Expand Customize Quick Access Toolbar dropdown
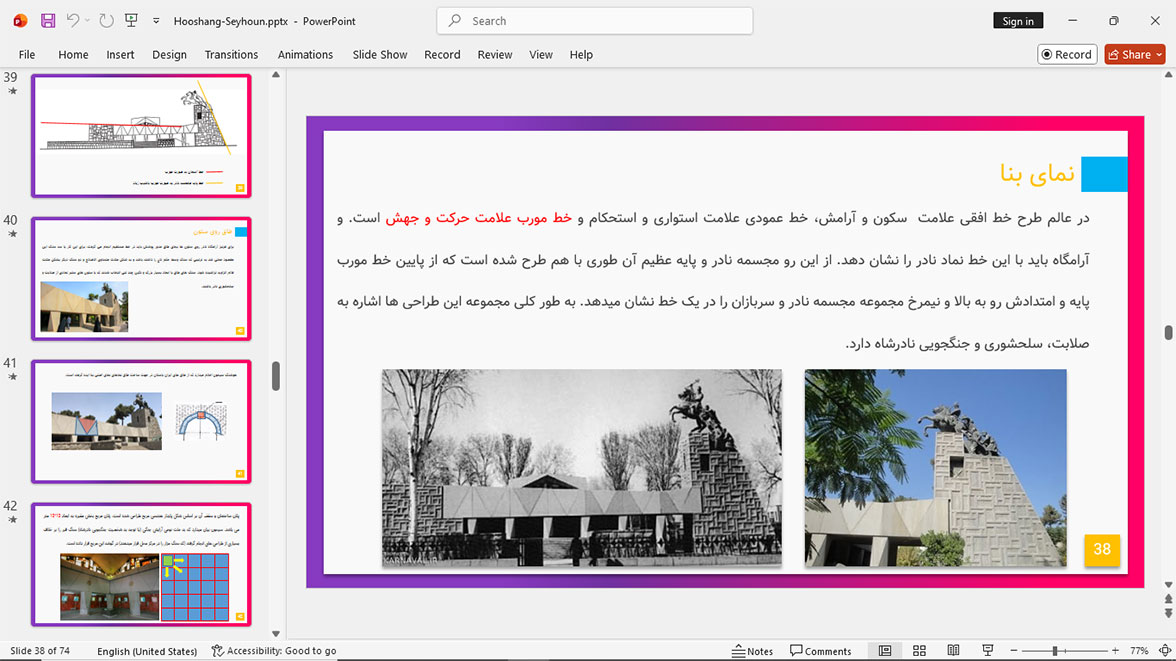This screenshot has height=661, width=1176. [x=156, y=21]
